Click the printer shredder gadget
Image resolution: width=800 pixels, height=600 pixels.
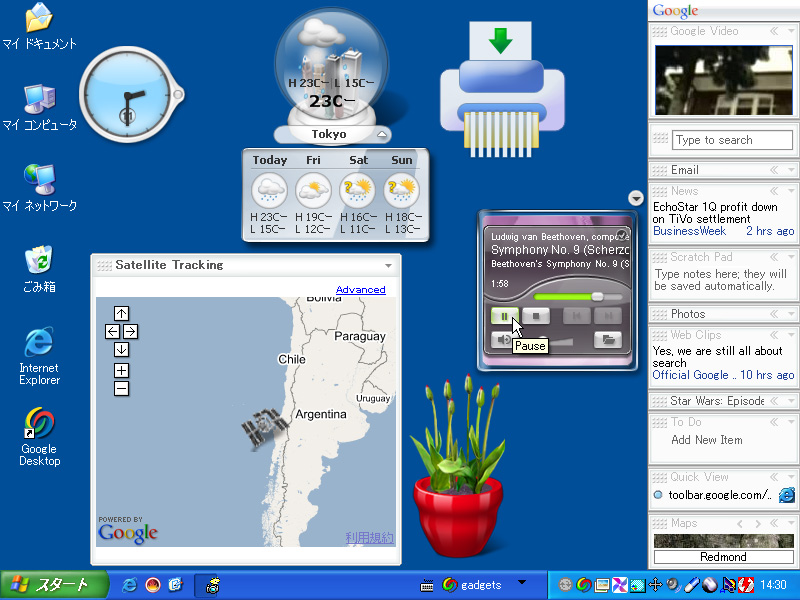(x=502, y=89)
